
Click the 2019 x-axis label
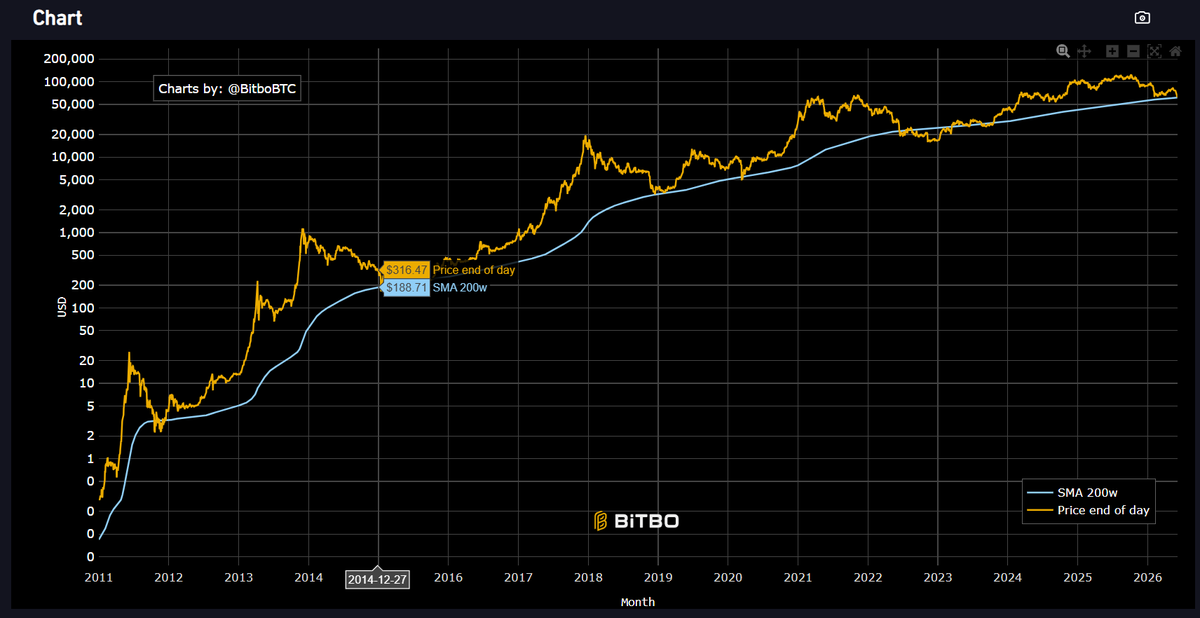click(658, 577)
